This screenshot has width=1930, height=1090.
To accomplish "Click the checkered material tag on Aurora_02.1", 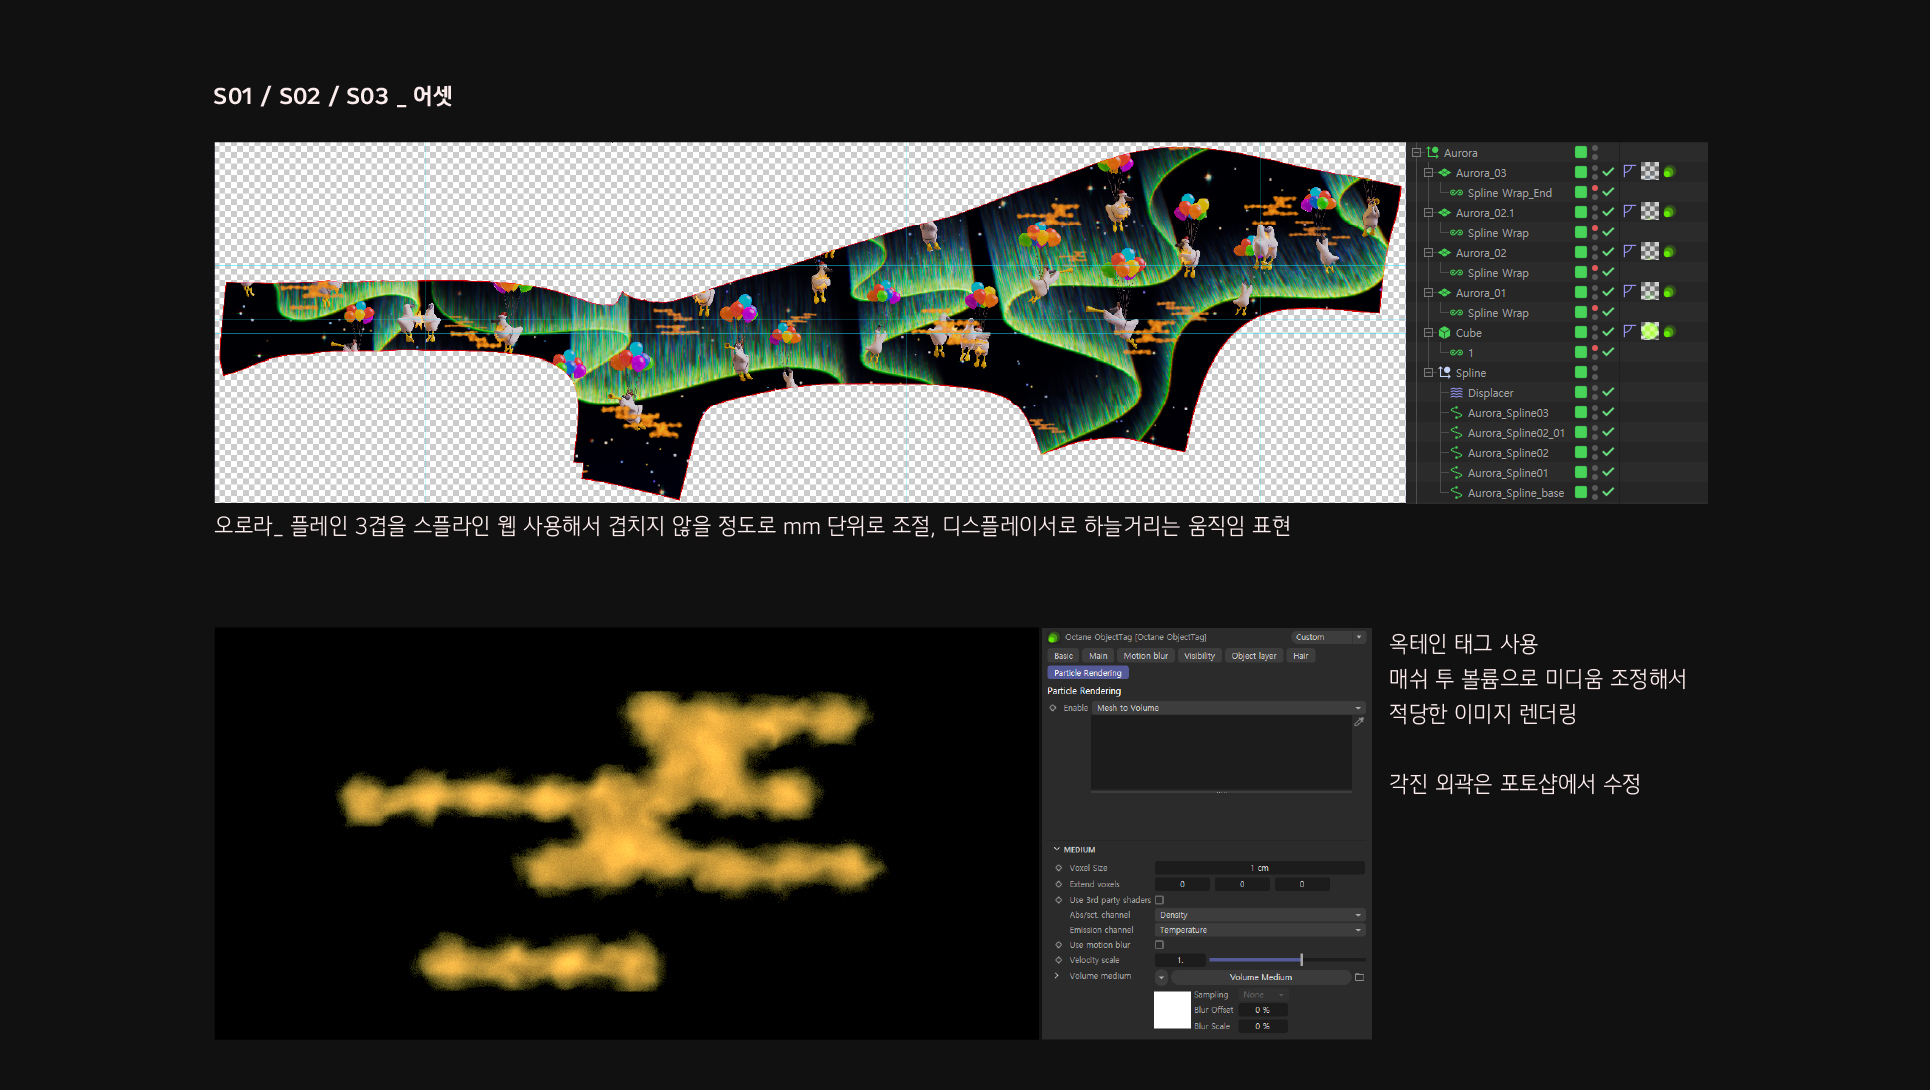I will [1650, 212].
